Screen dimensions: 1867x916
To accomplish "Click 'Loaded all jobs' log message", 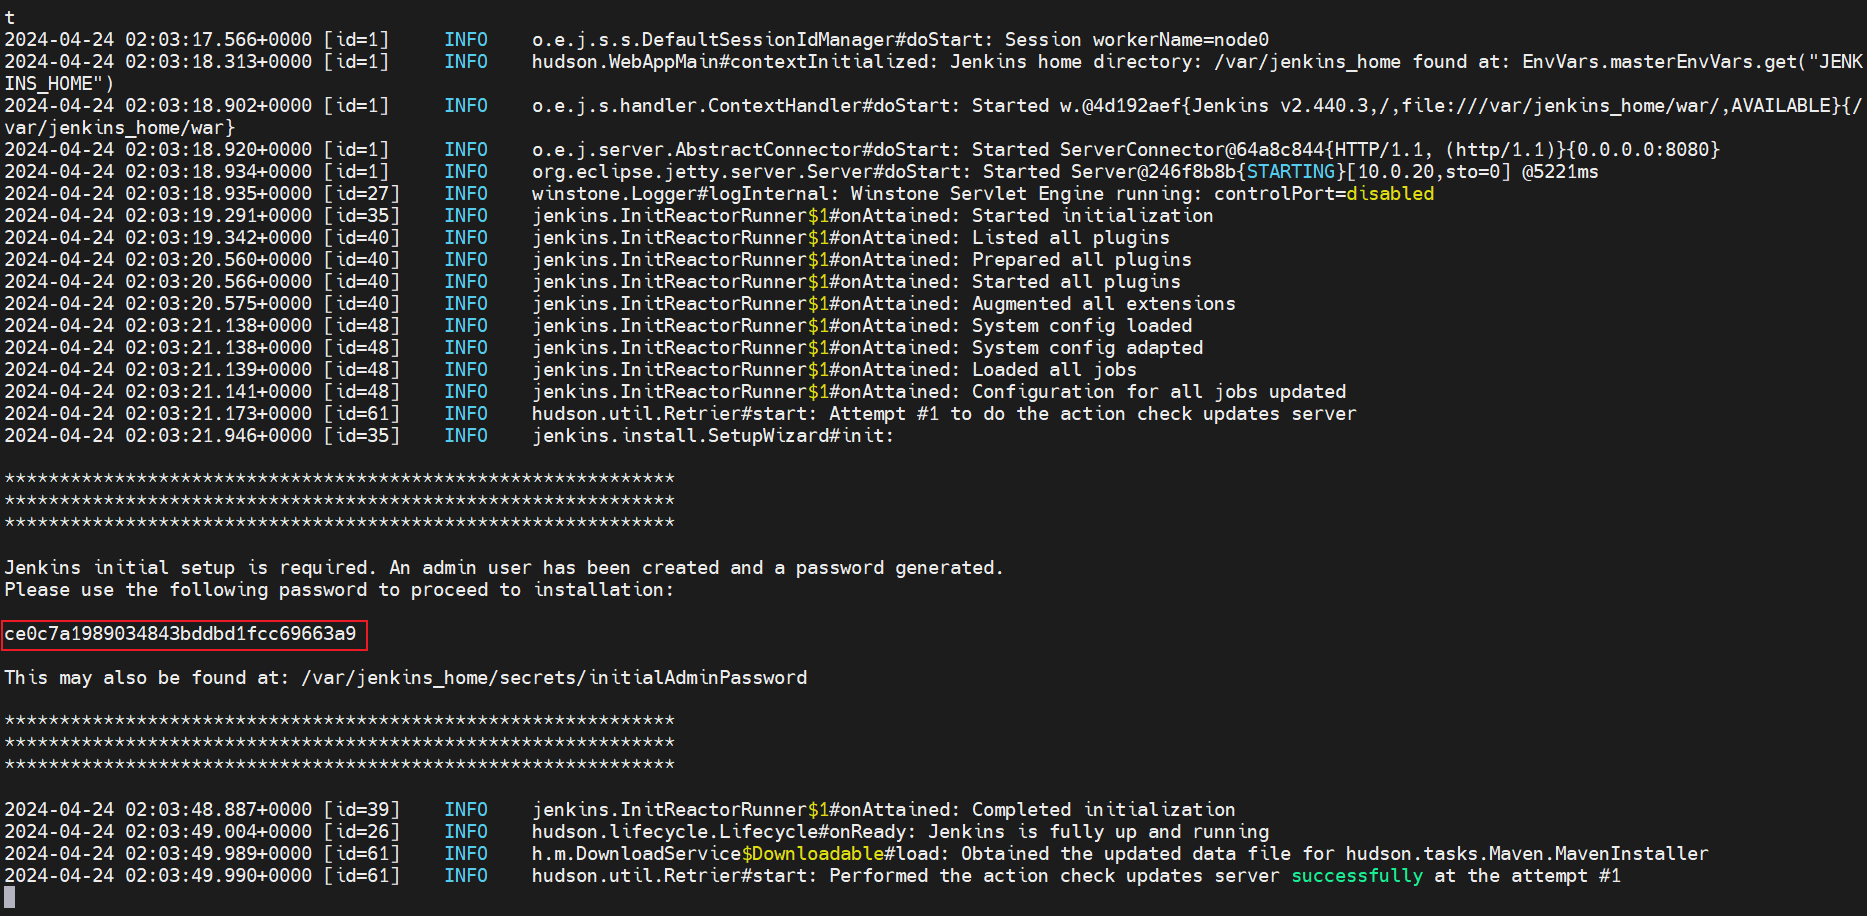I will [x=1054, y=370].
